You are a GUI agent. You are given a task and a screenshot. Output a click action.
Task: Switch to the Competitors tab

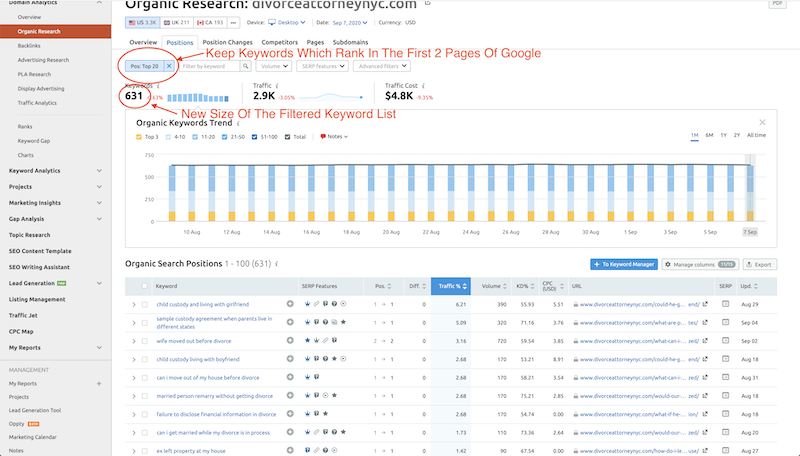coord(280,42)
